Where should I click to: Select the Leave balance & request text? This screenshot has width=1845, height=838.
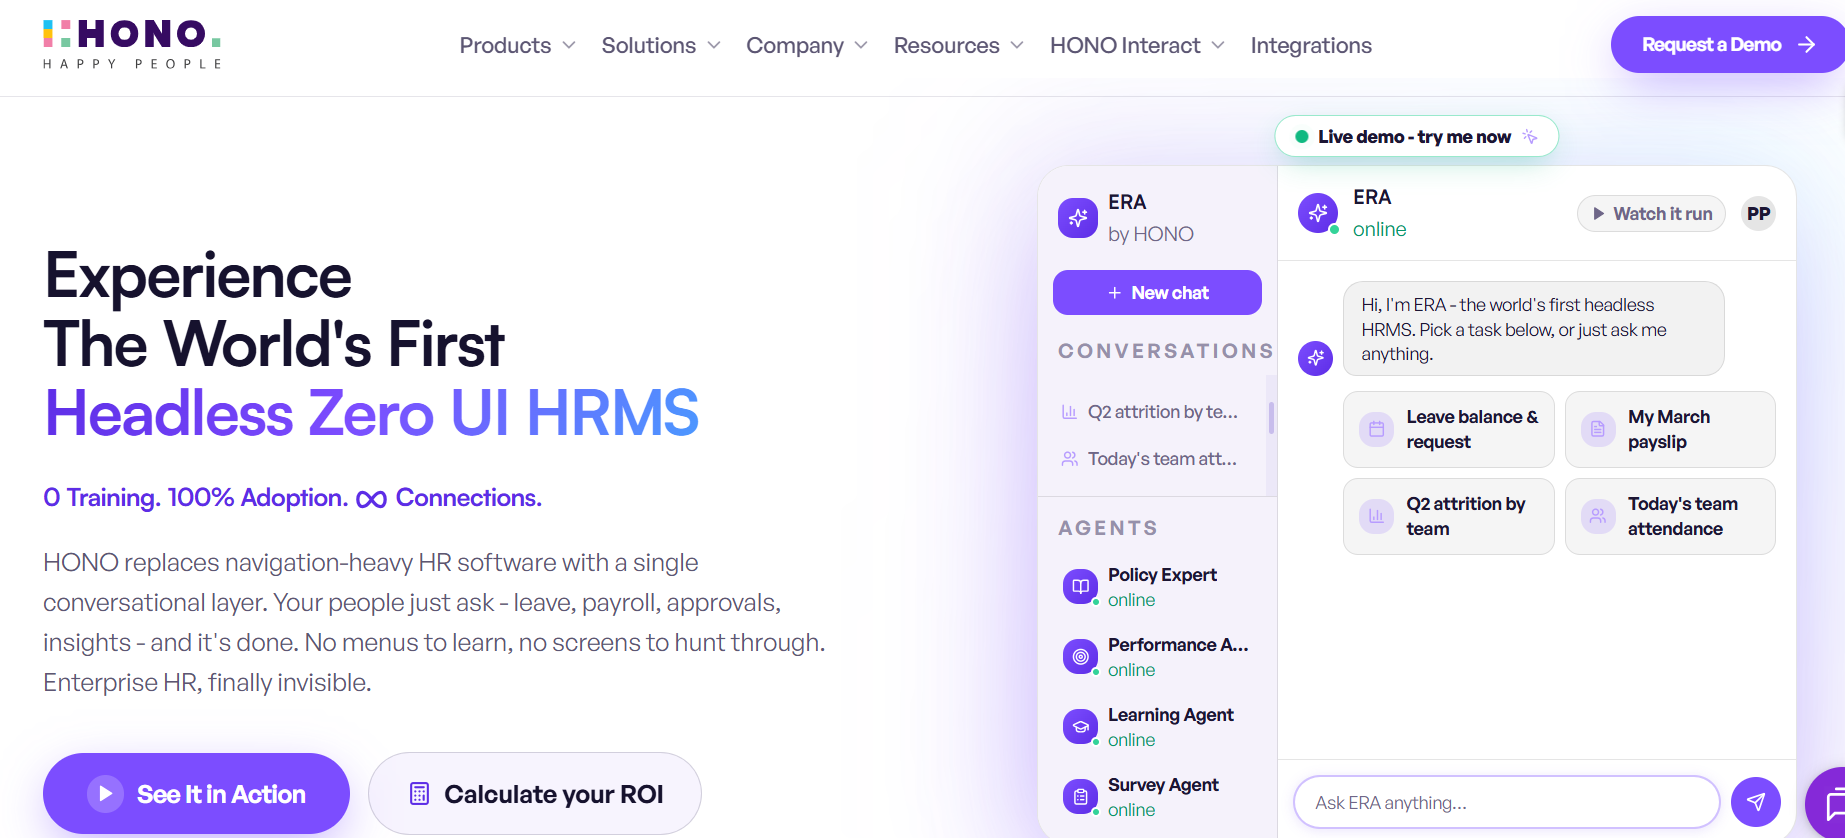(1472, 429)
